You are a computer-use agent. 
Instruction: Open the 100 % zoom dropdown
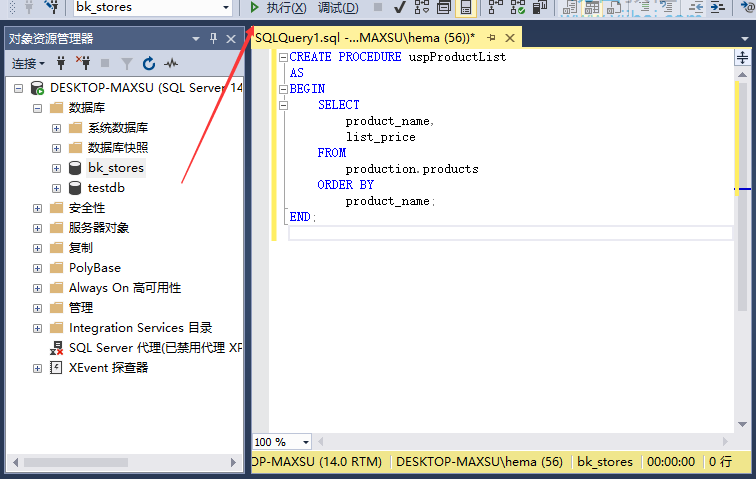pyautogui.click(x=306, y=442)
